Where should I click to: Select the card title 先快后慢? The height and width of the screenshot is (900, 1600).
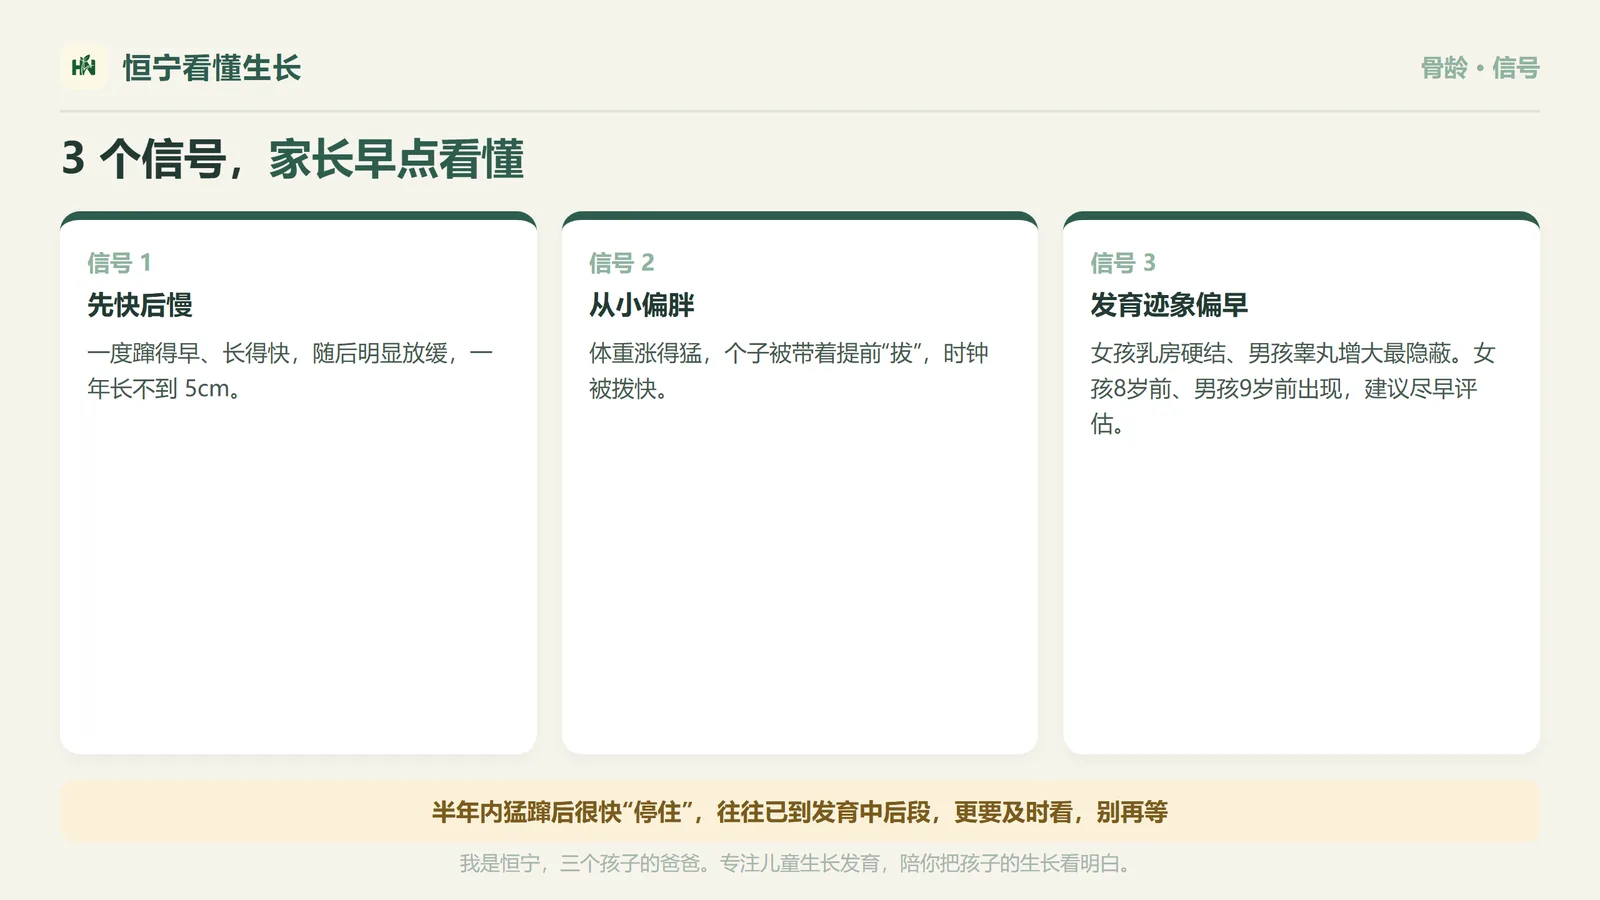140,305
